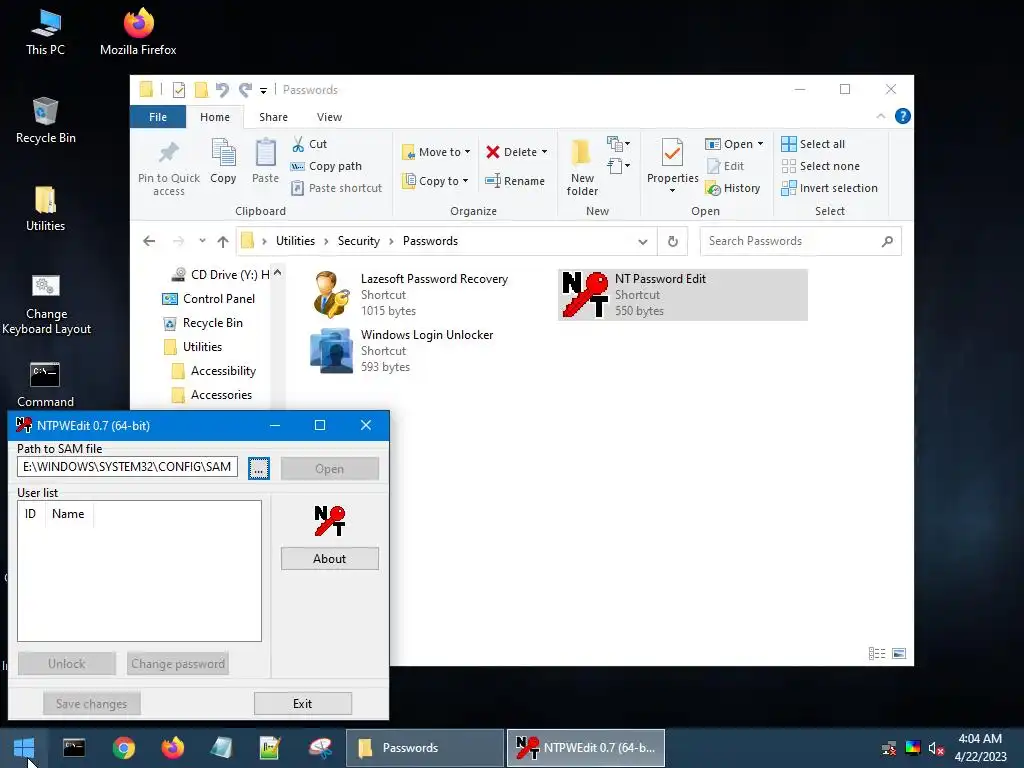Click Path to SAM file field
This screenshot has width=1024, height=768.
tap(127, 467)
